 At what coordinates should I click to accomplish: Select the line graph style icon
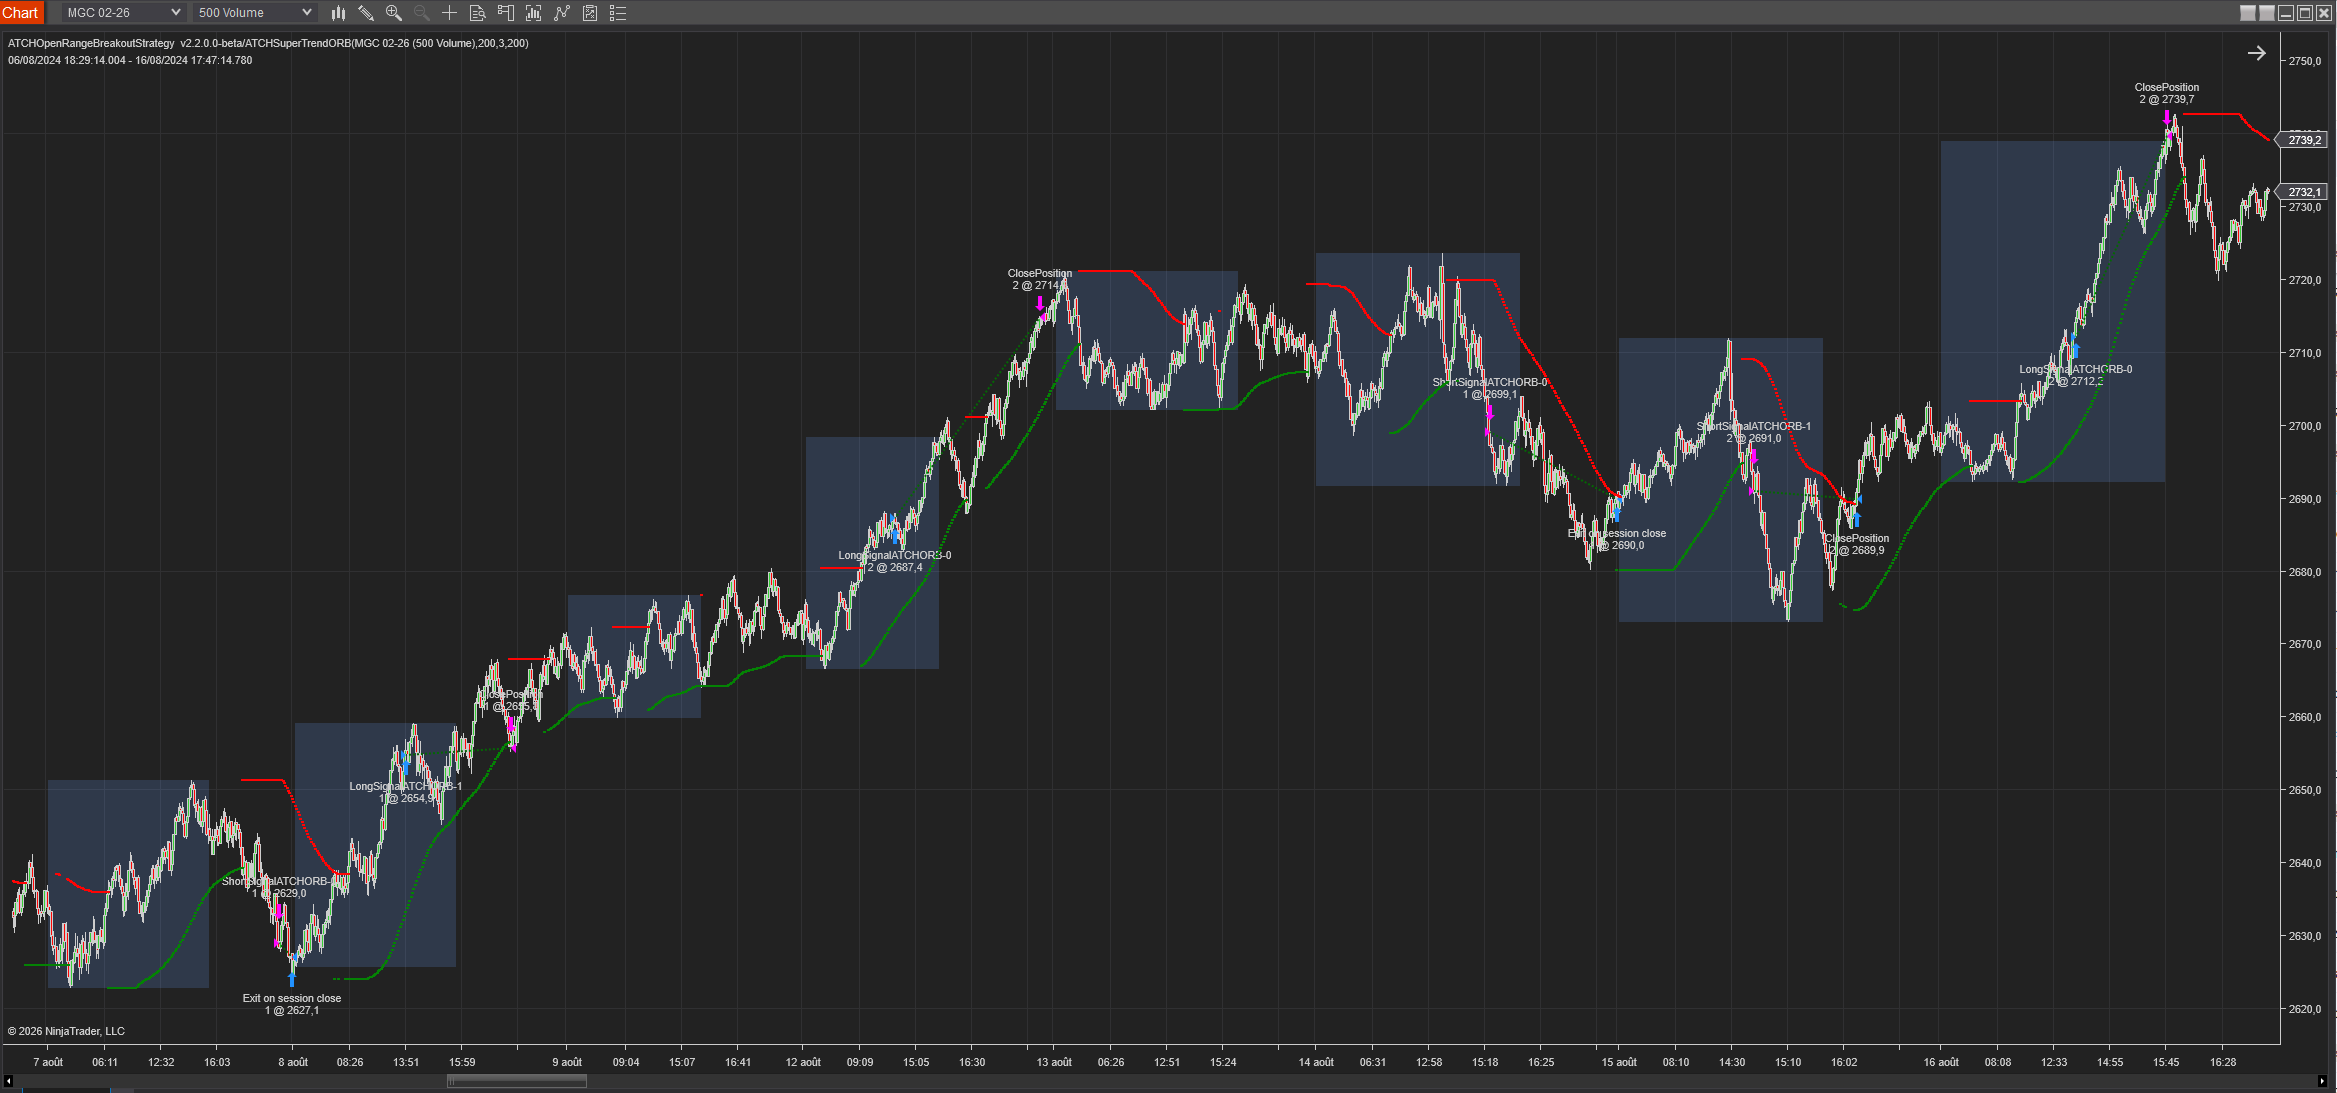561,13
